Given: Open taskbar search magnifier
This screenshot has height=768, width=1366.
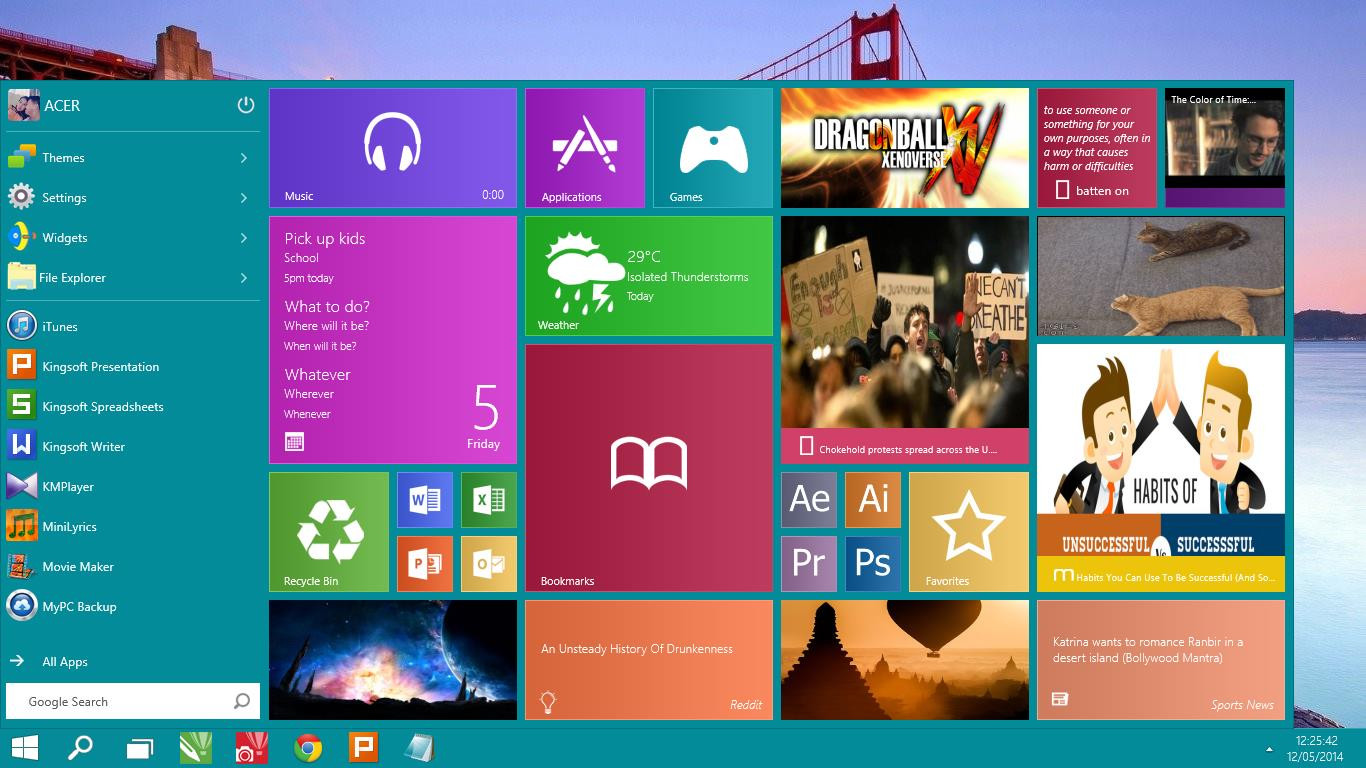Looking at the screenshot, I should click(81, 748).
